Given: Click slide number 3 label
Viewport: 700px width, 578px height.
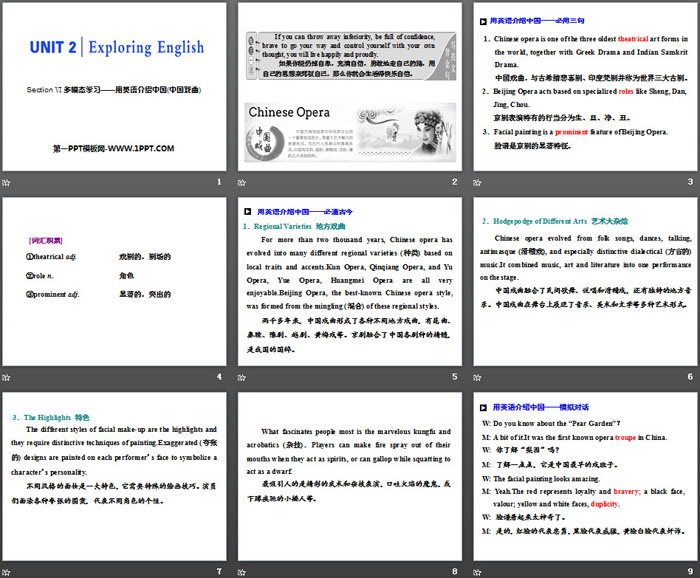Looking at the screenshot, I should pos(690,182).
